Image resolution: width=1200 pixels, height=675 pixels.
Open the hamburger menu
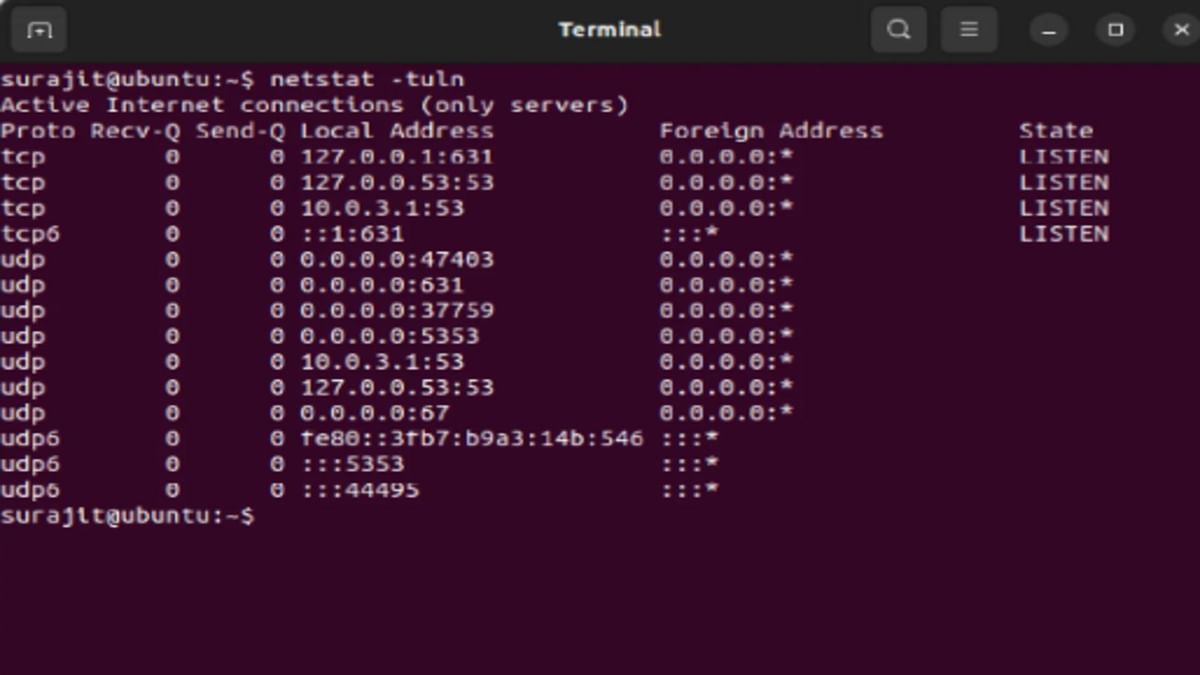coord(968,29)
